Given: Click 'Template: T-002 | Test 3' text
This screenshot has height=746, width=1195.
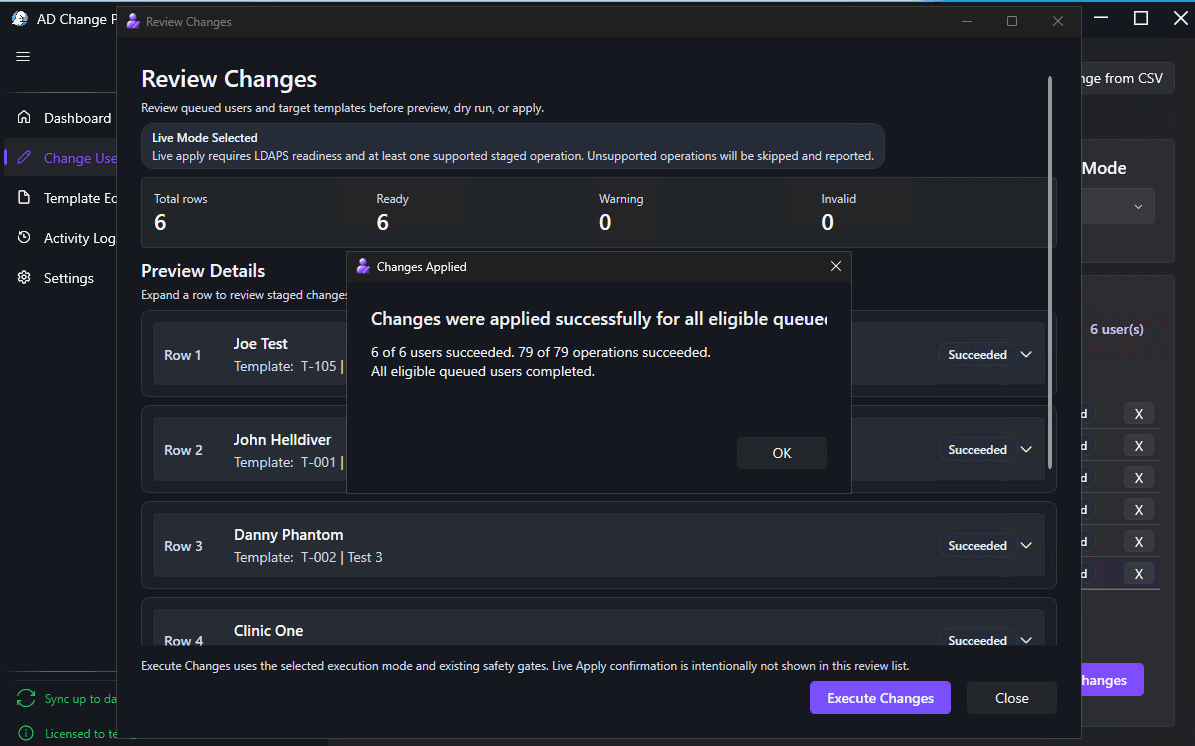Looking at the screenshot, I should (x=308, y=557).
